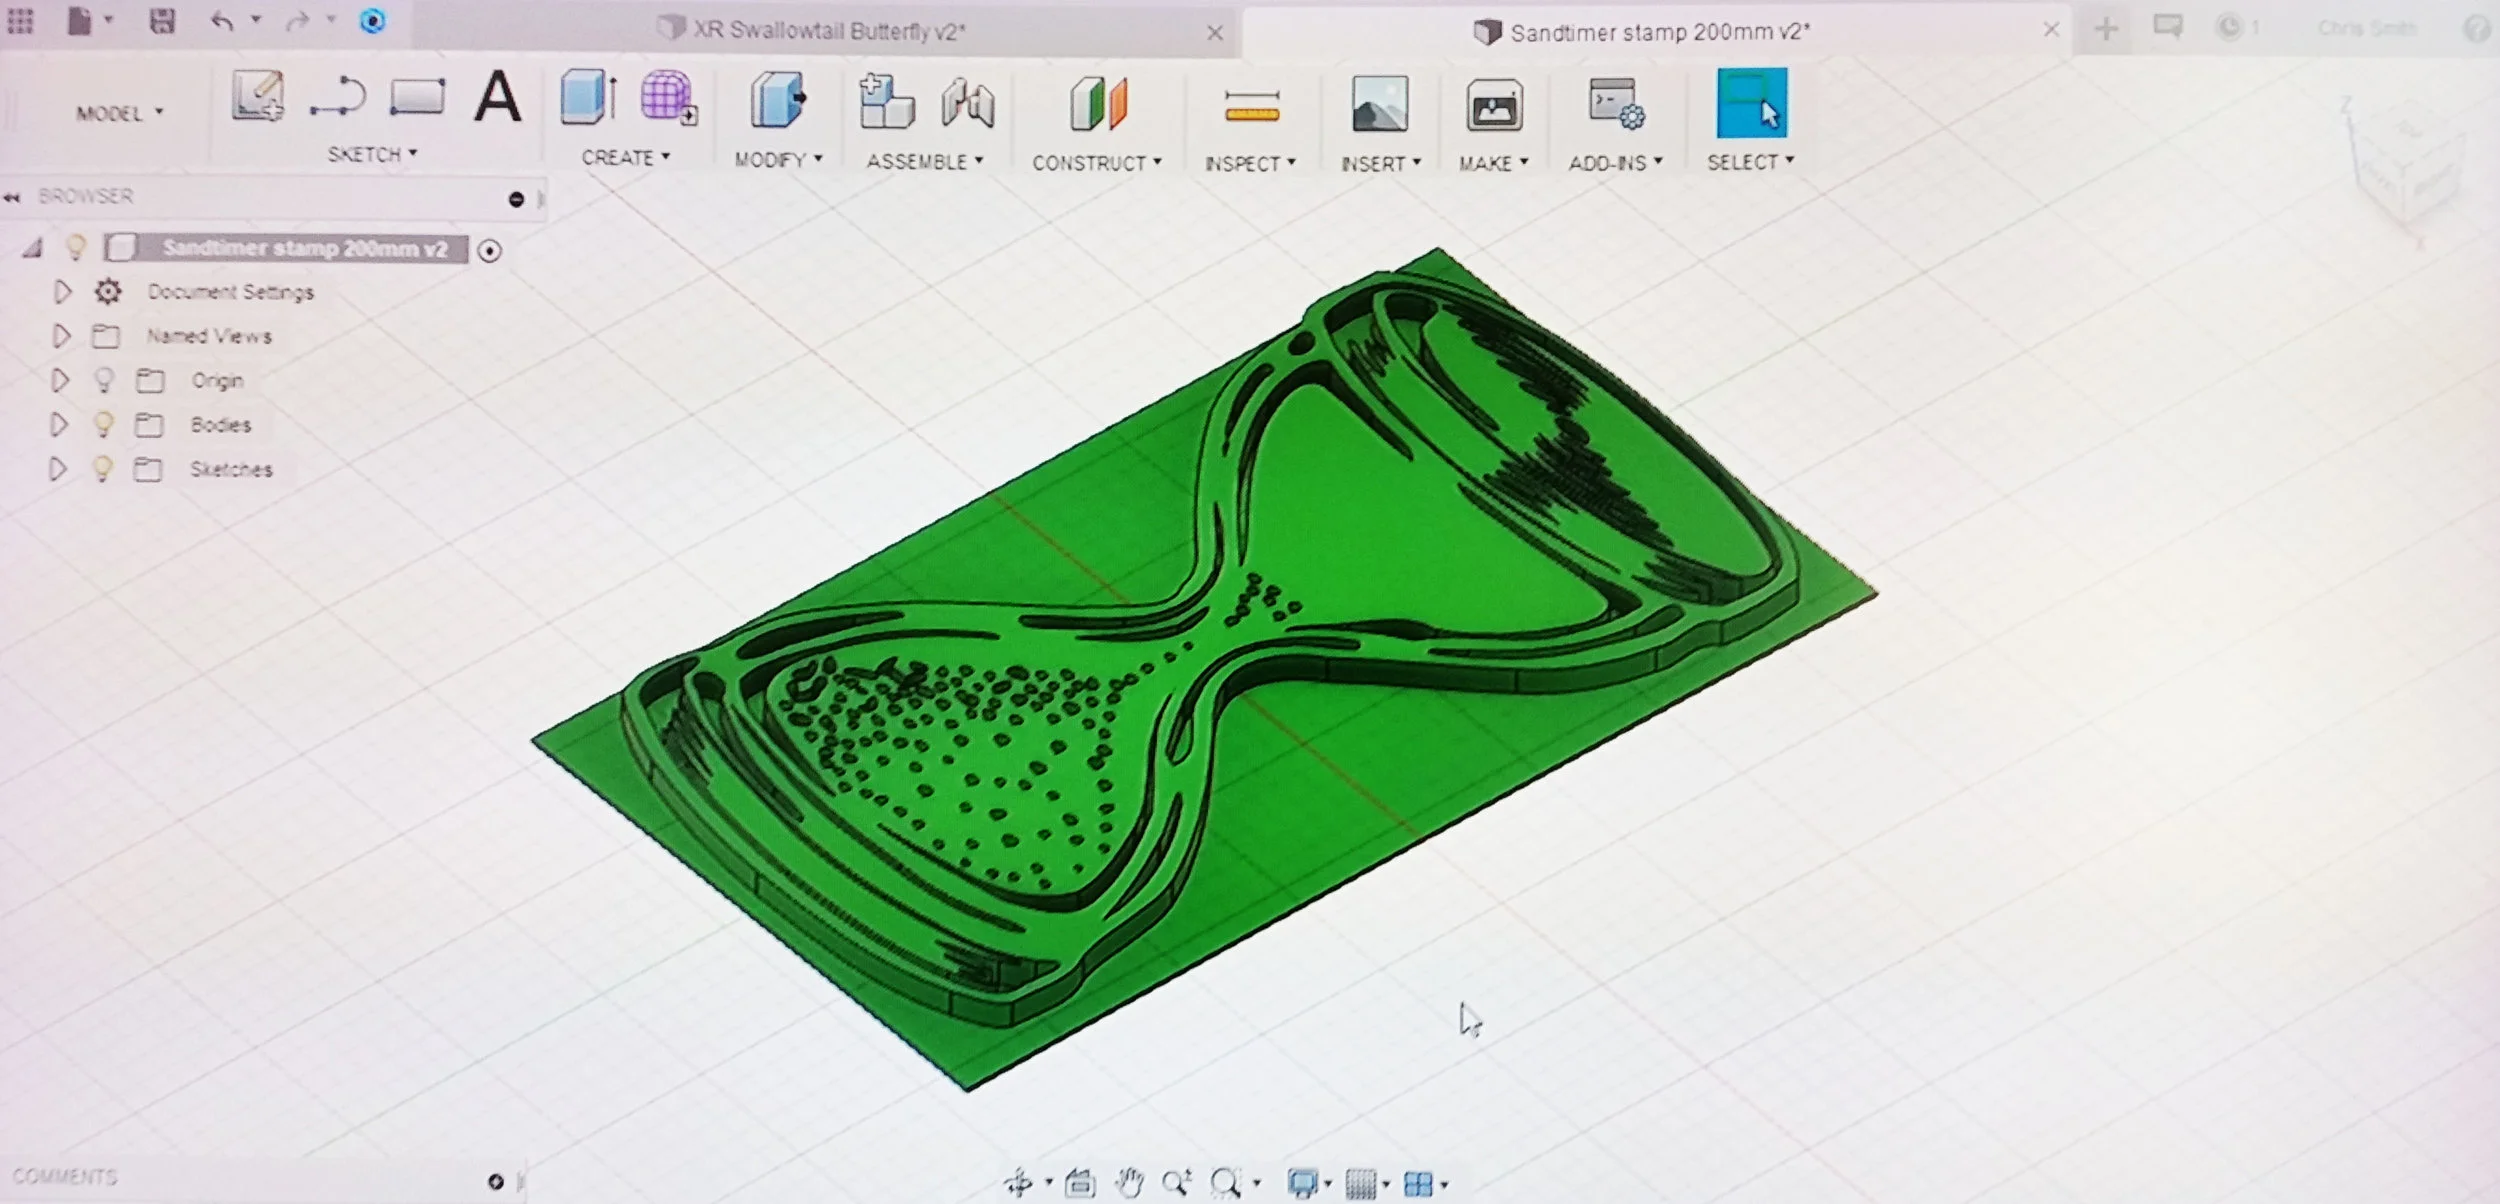Screen dimensions: 2500x1204
Task: Activate the blue Select tool
Action: coord(1751,103)
